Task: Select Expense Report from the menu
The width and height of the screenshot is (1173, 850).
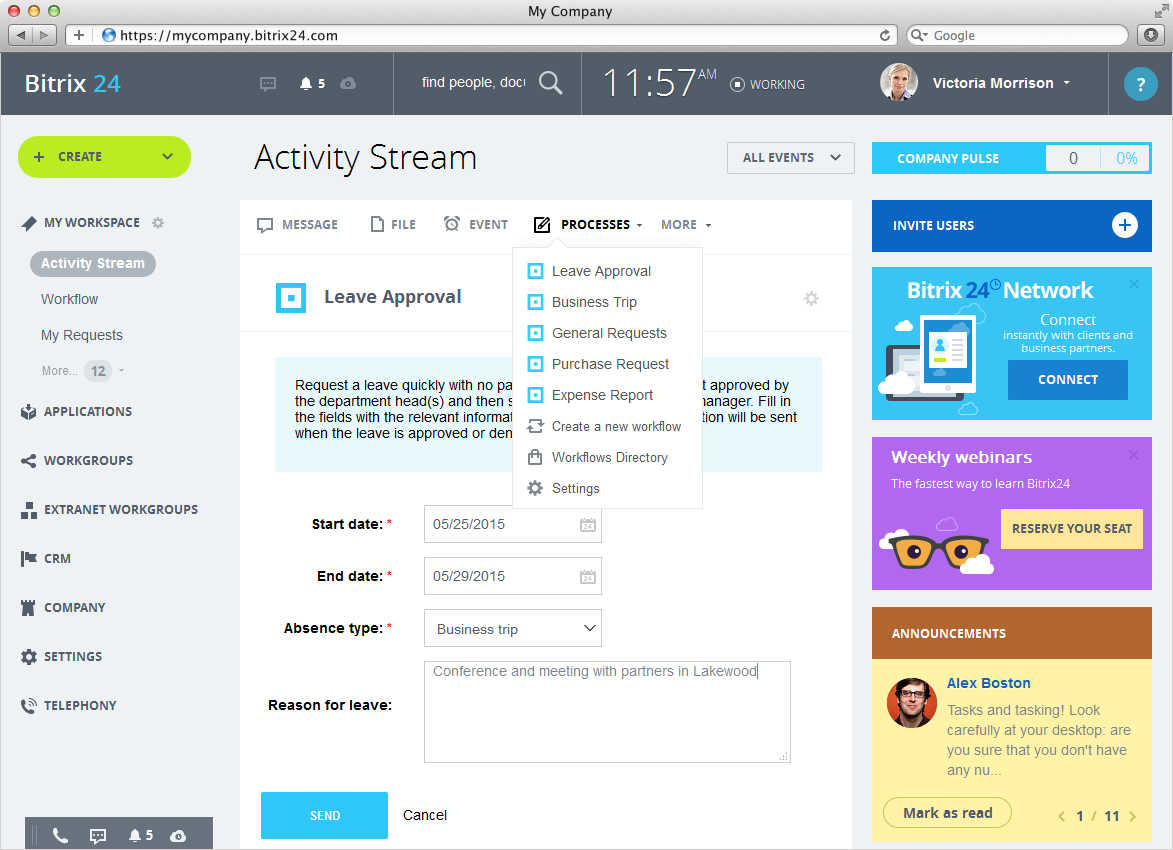Action: pos(589,395)
